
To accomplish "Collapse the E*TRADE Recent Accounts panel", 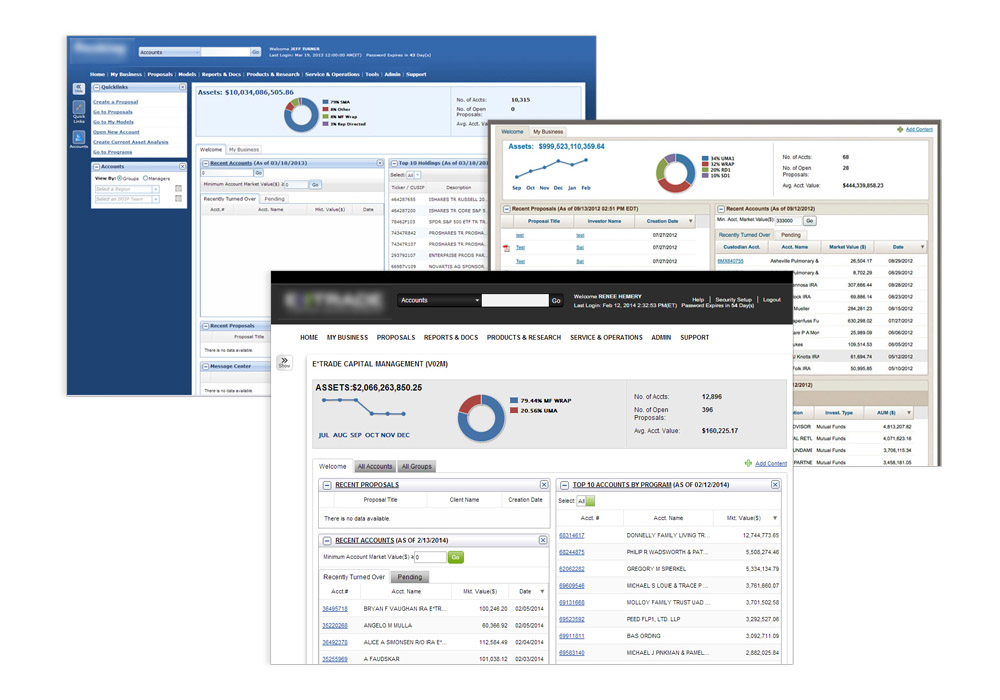I will 327,541.
